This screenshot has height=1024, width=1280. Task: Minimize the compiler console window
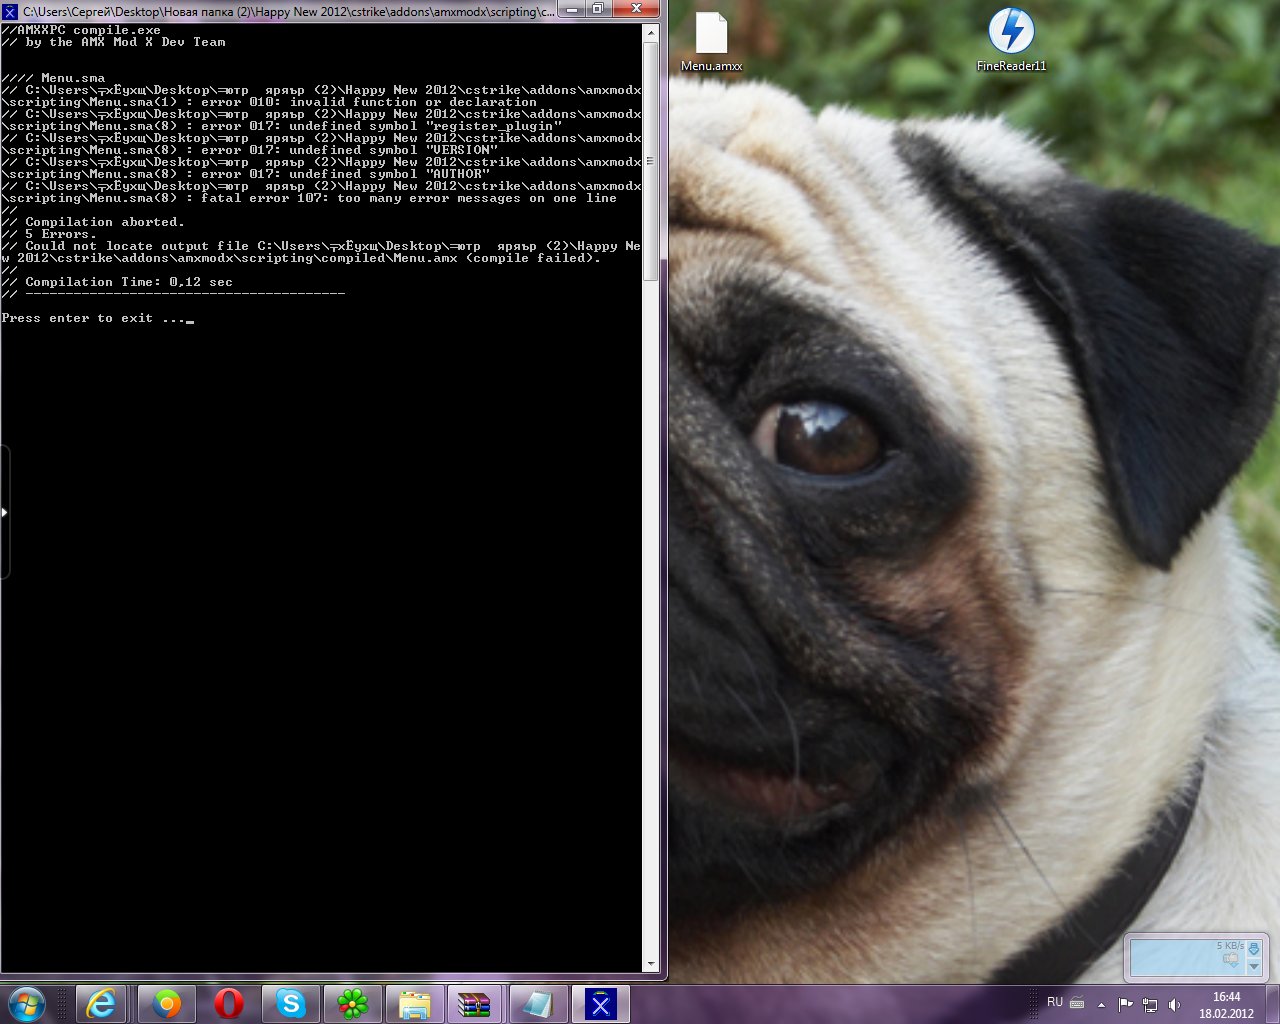pyautogui.click(x=573, y=10)
